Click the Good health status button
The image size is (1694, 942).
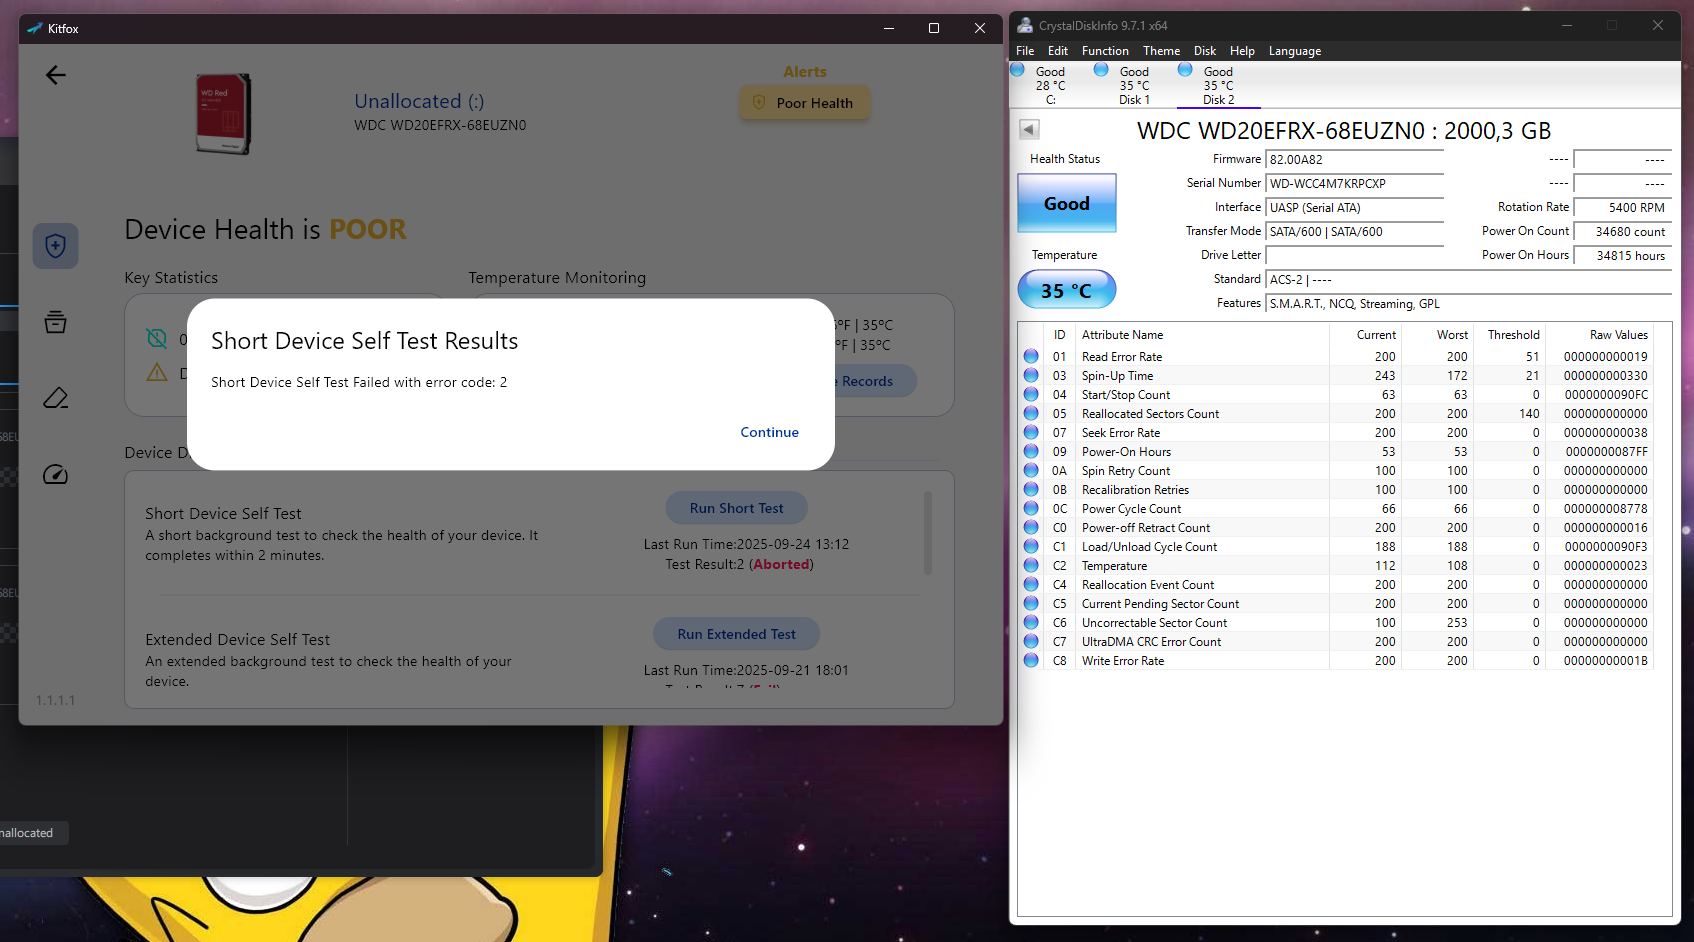click(x=1066, y=203)
